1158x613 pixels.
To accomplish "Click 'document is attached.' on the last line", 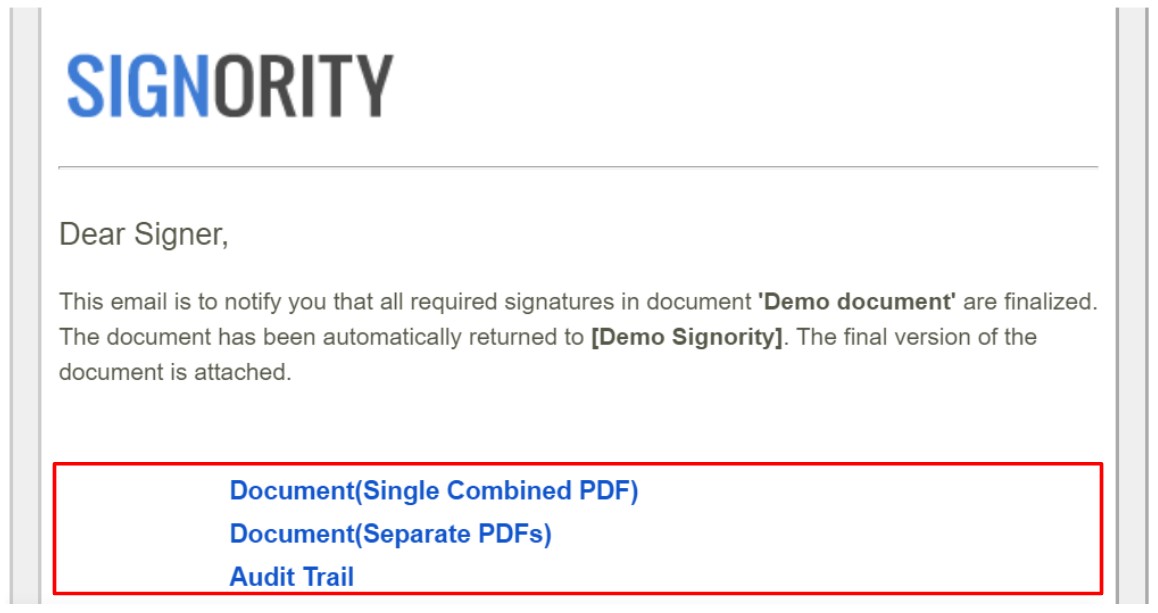I will pos(175,371).
